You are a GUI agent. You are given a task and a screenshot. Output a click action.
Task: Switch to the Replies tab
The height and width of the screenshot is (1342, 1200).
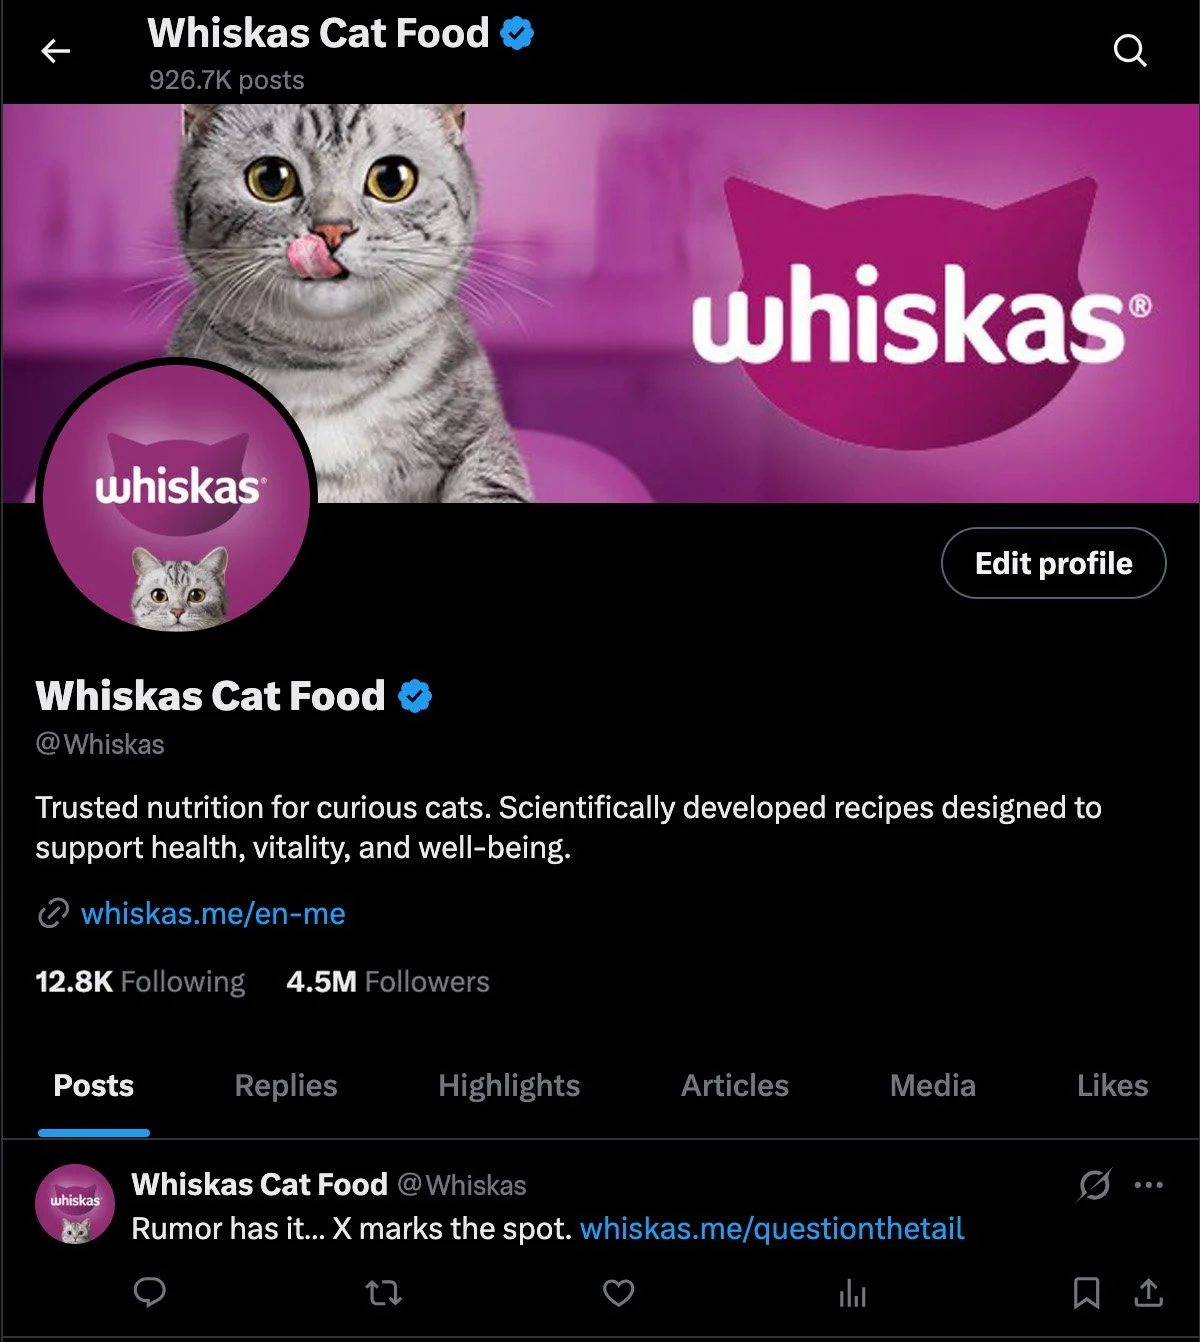tap(286, 1086)
